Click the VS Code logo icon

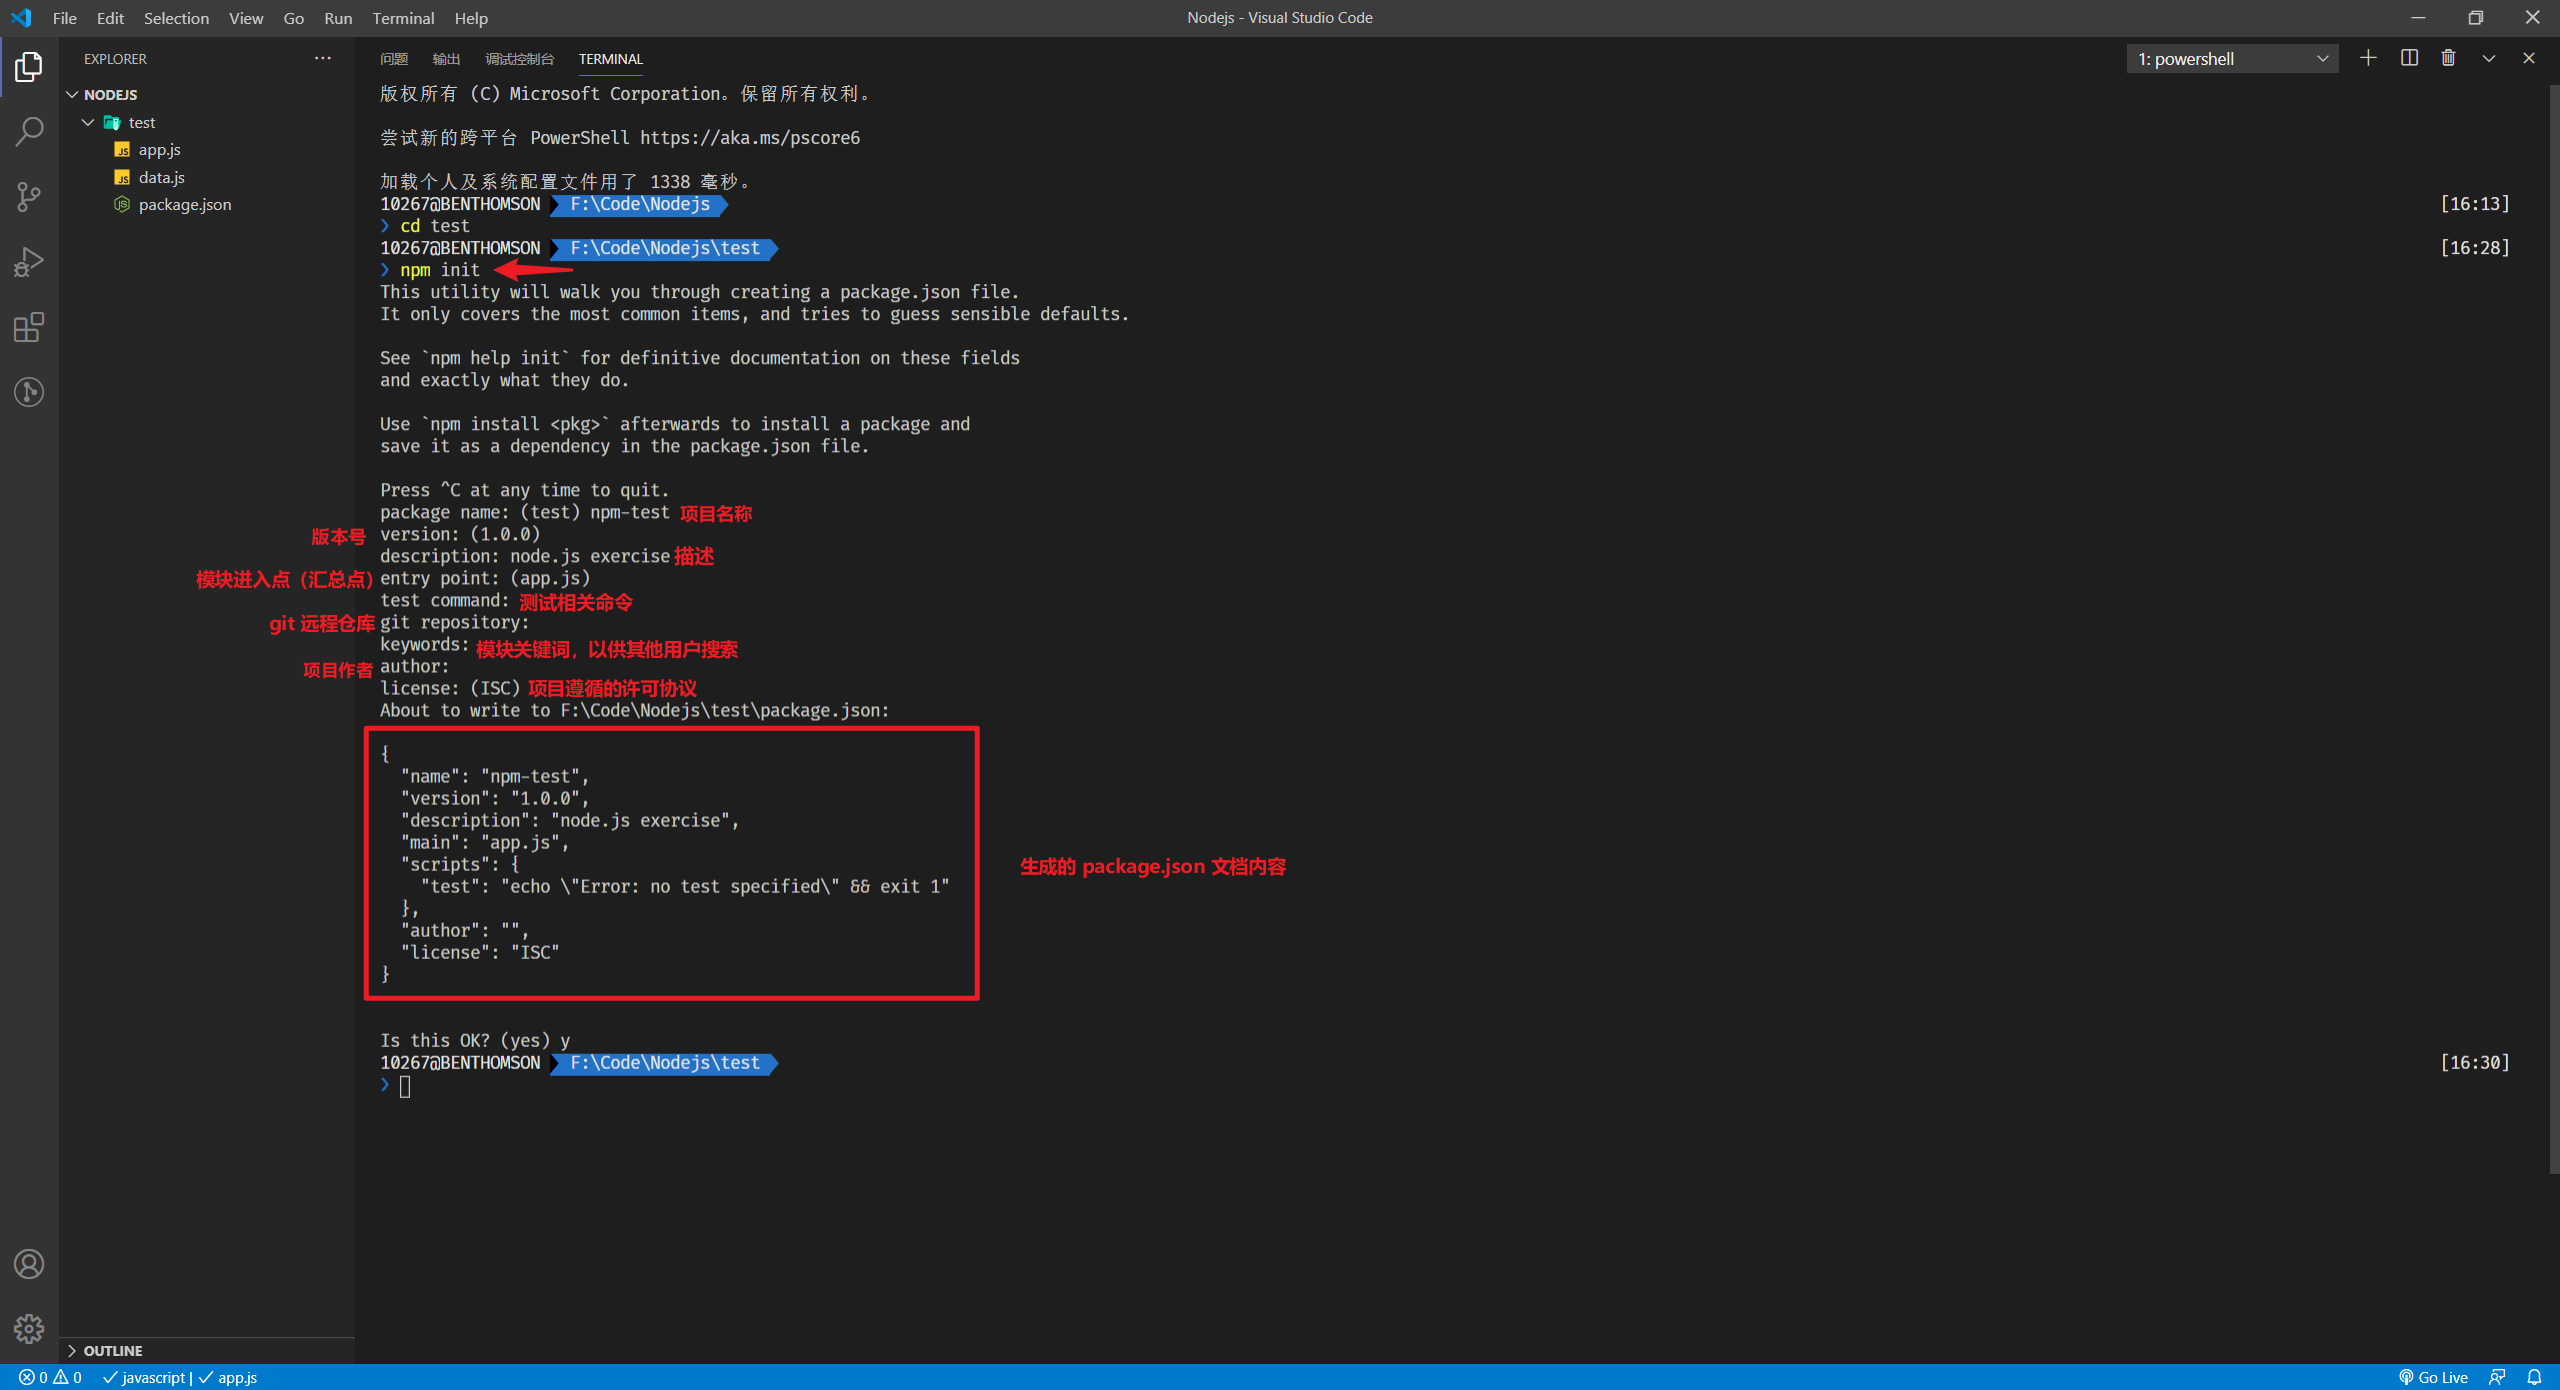point(21,18)
